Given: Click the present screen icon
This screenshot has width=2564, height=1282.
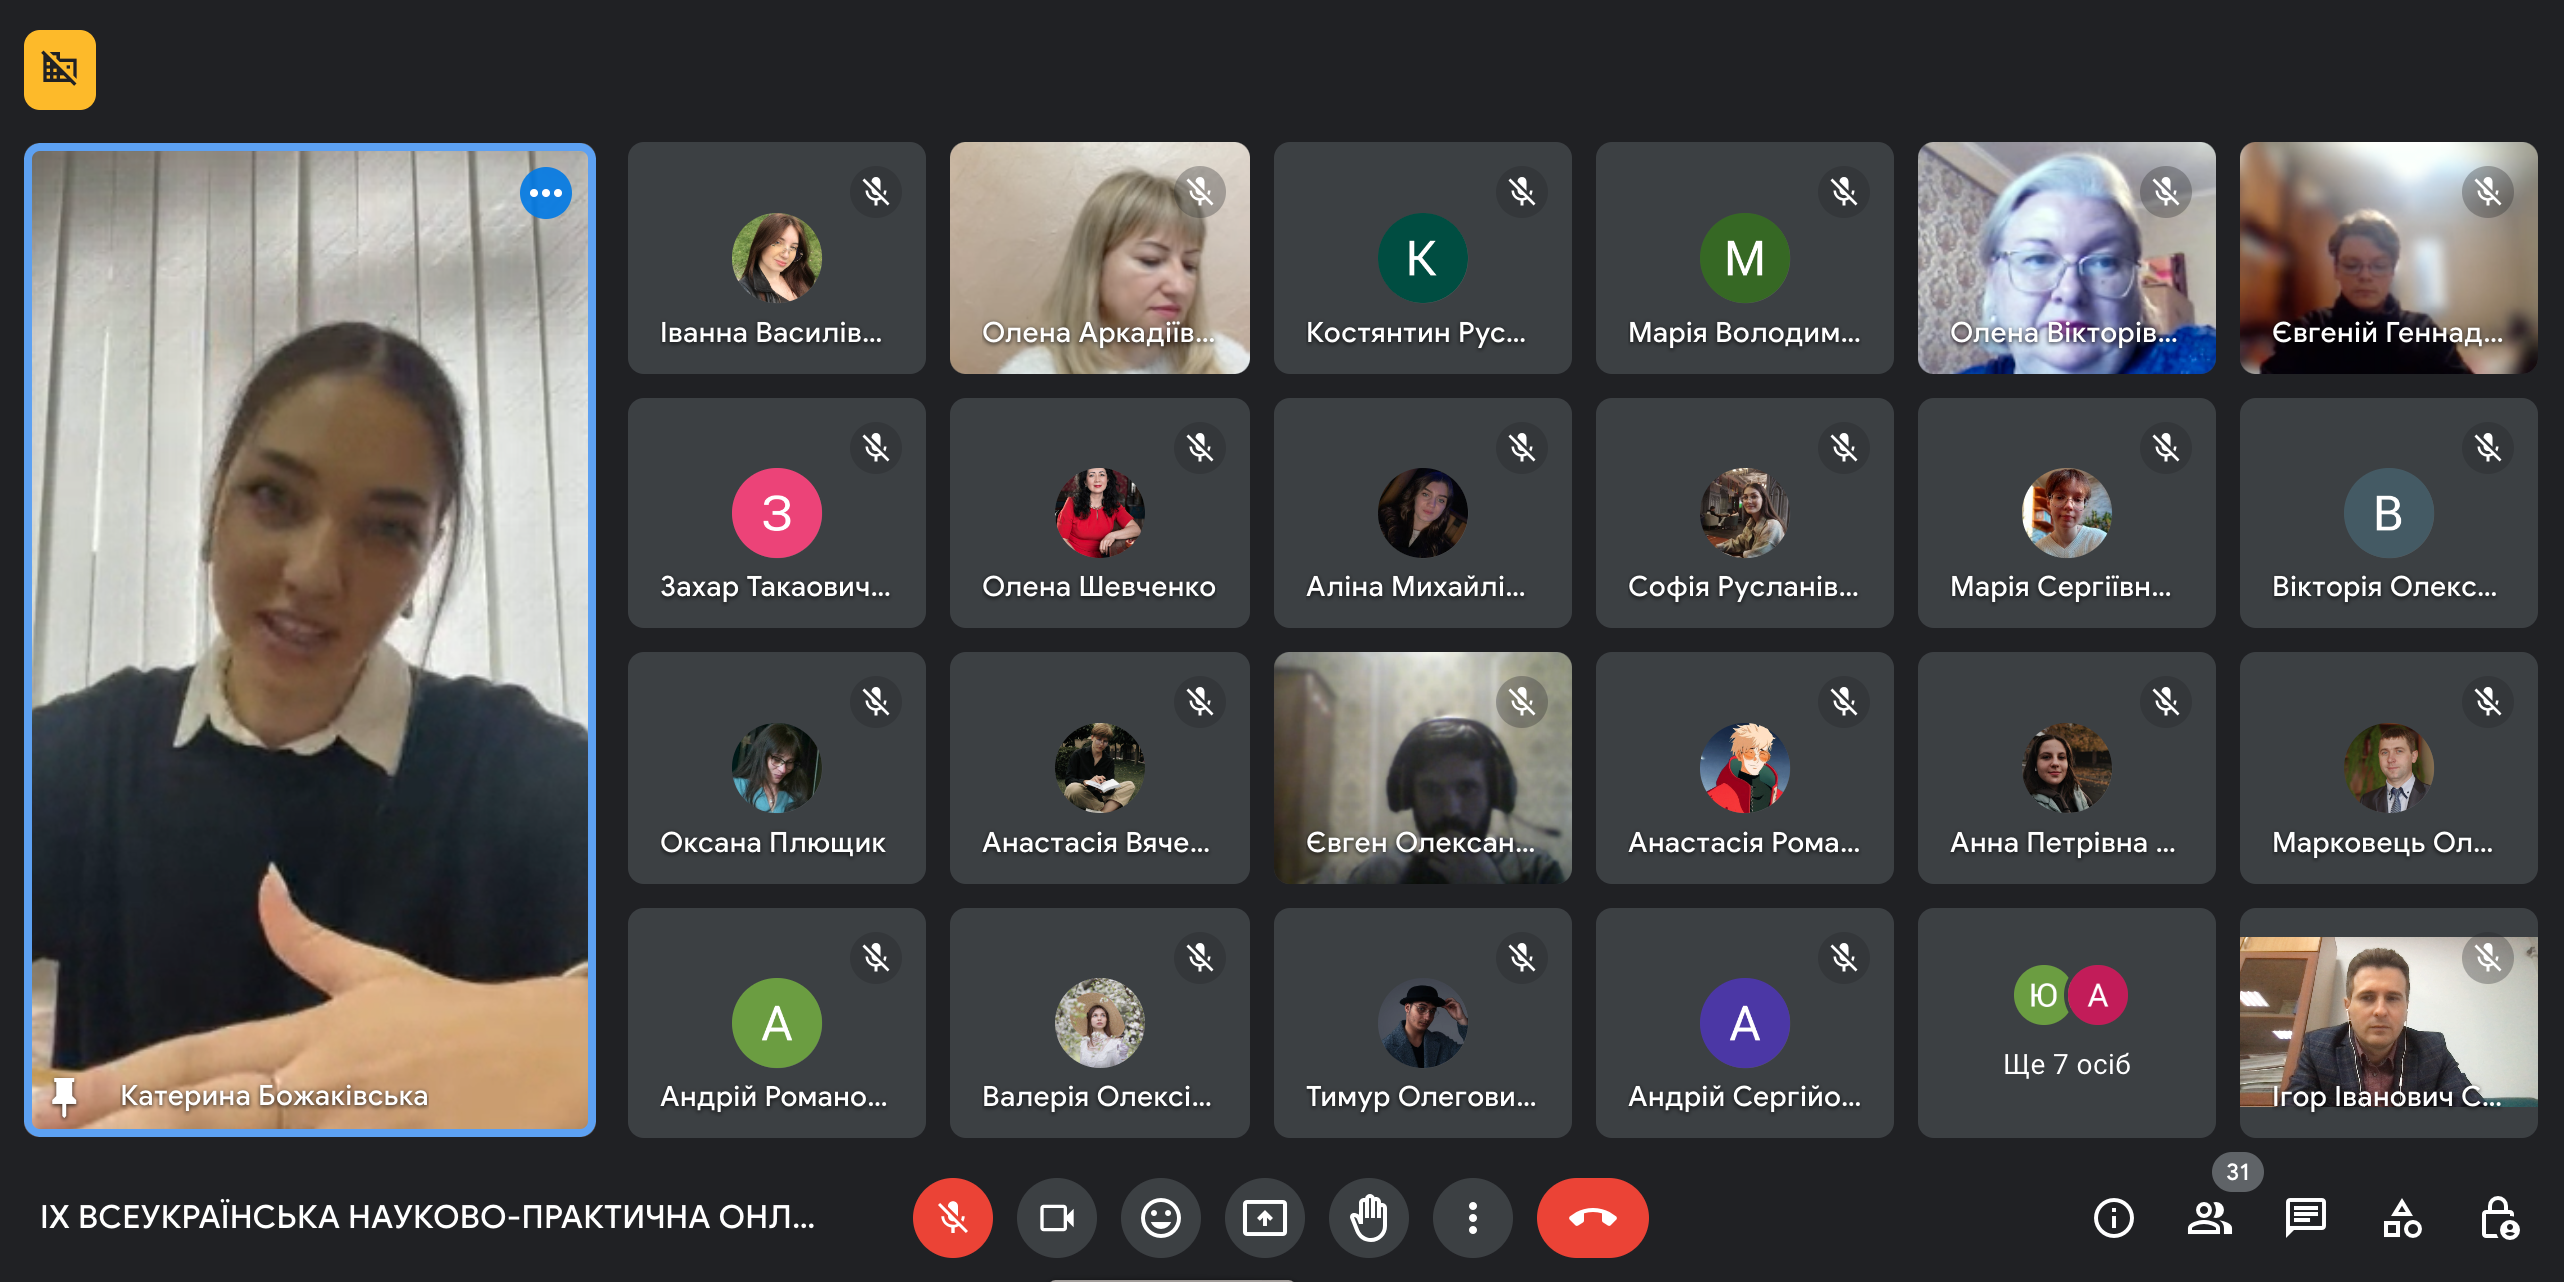Looking at the screenshot, I should [x=1264, y=1217].
